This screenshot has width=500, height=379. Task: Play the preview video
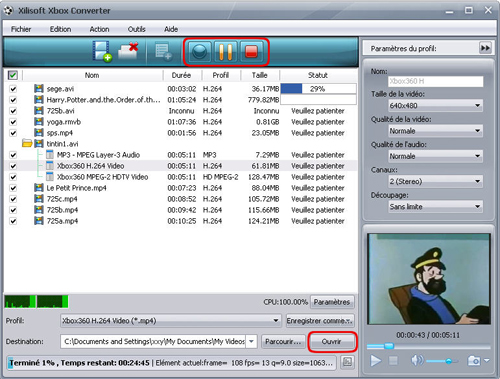click(x=376, y=361)
